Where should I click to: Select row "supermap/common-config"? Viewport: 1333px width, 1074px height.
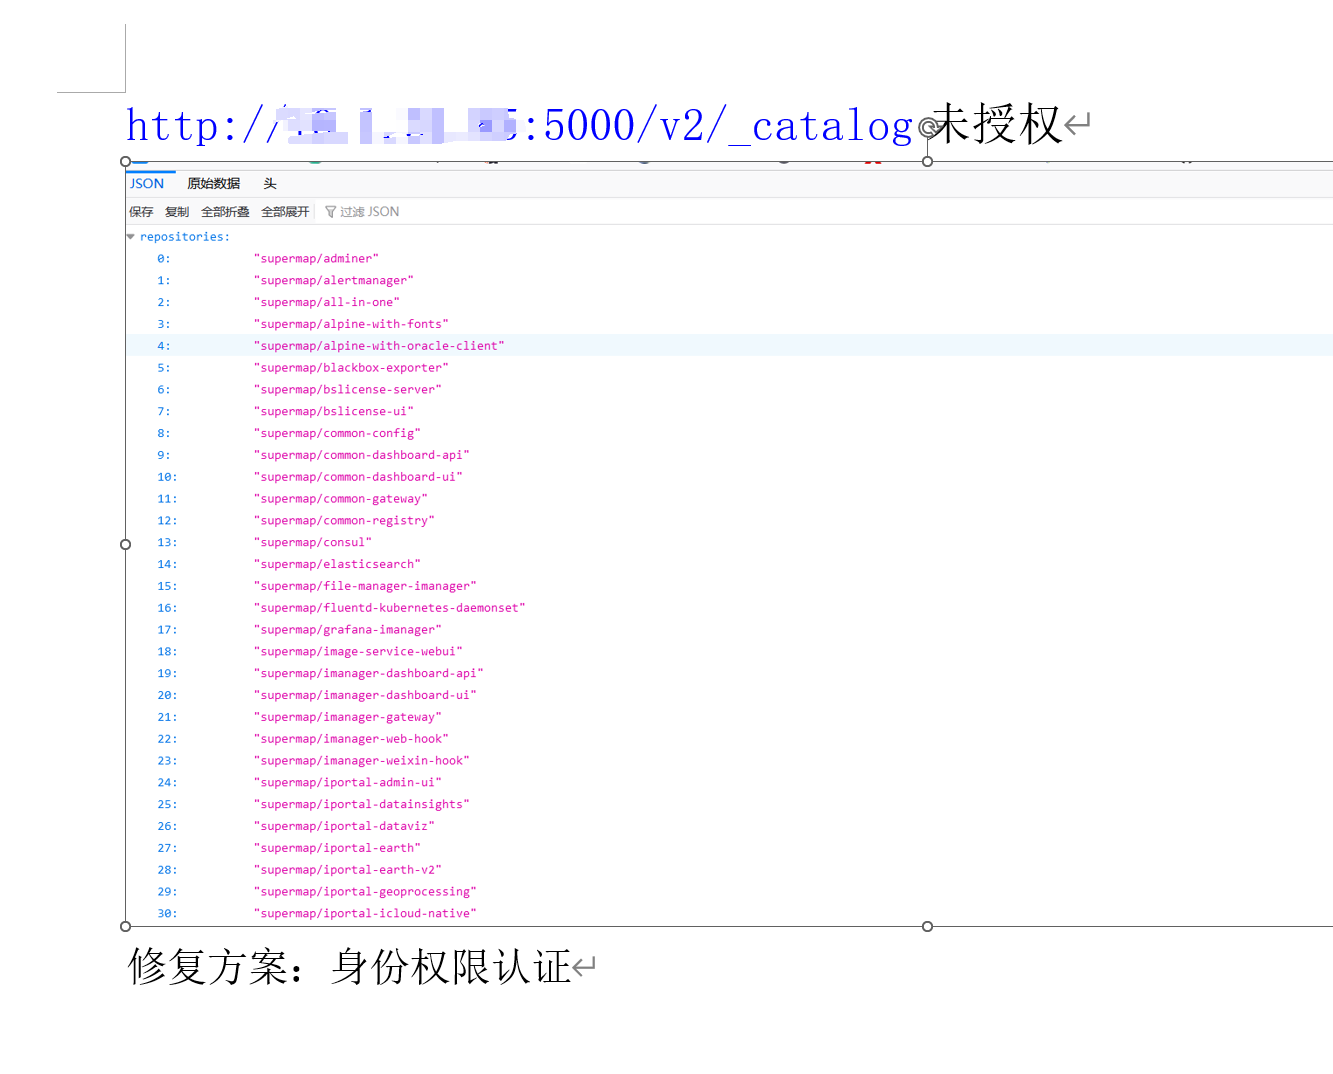(x=729, y=433)
